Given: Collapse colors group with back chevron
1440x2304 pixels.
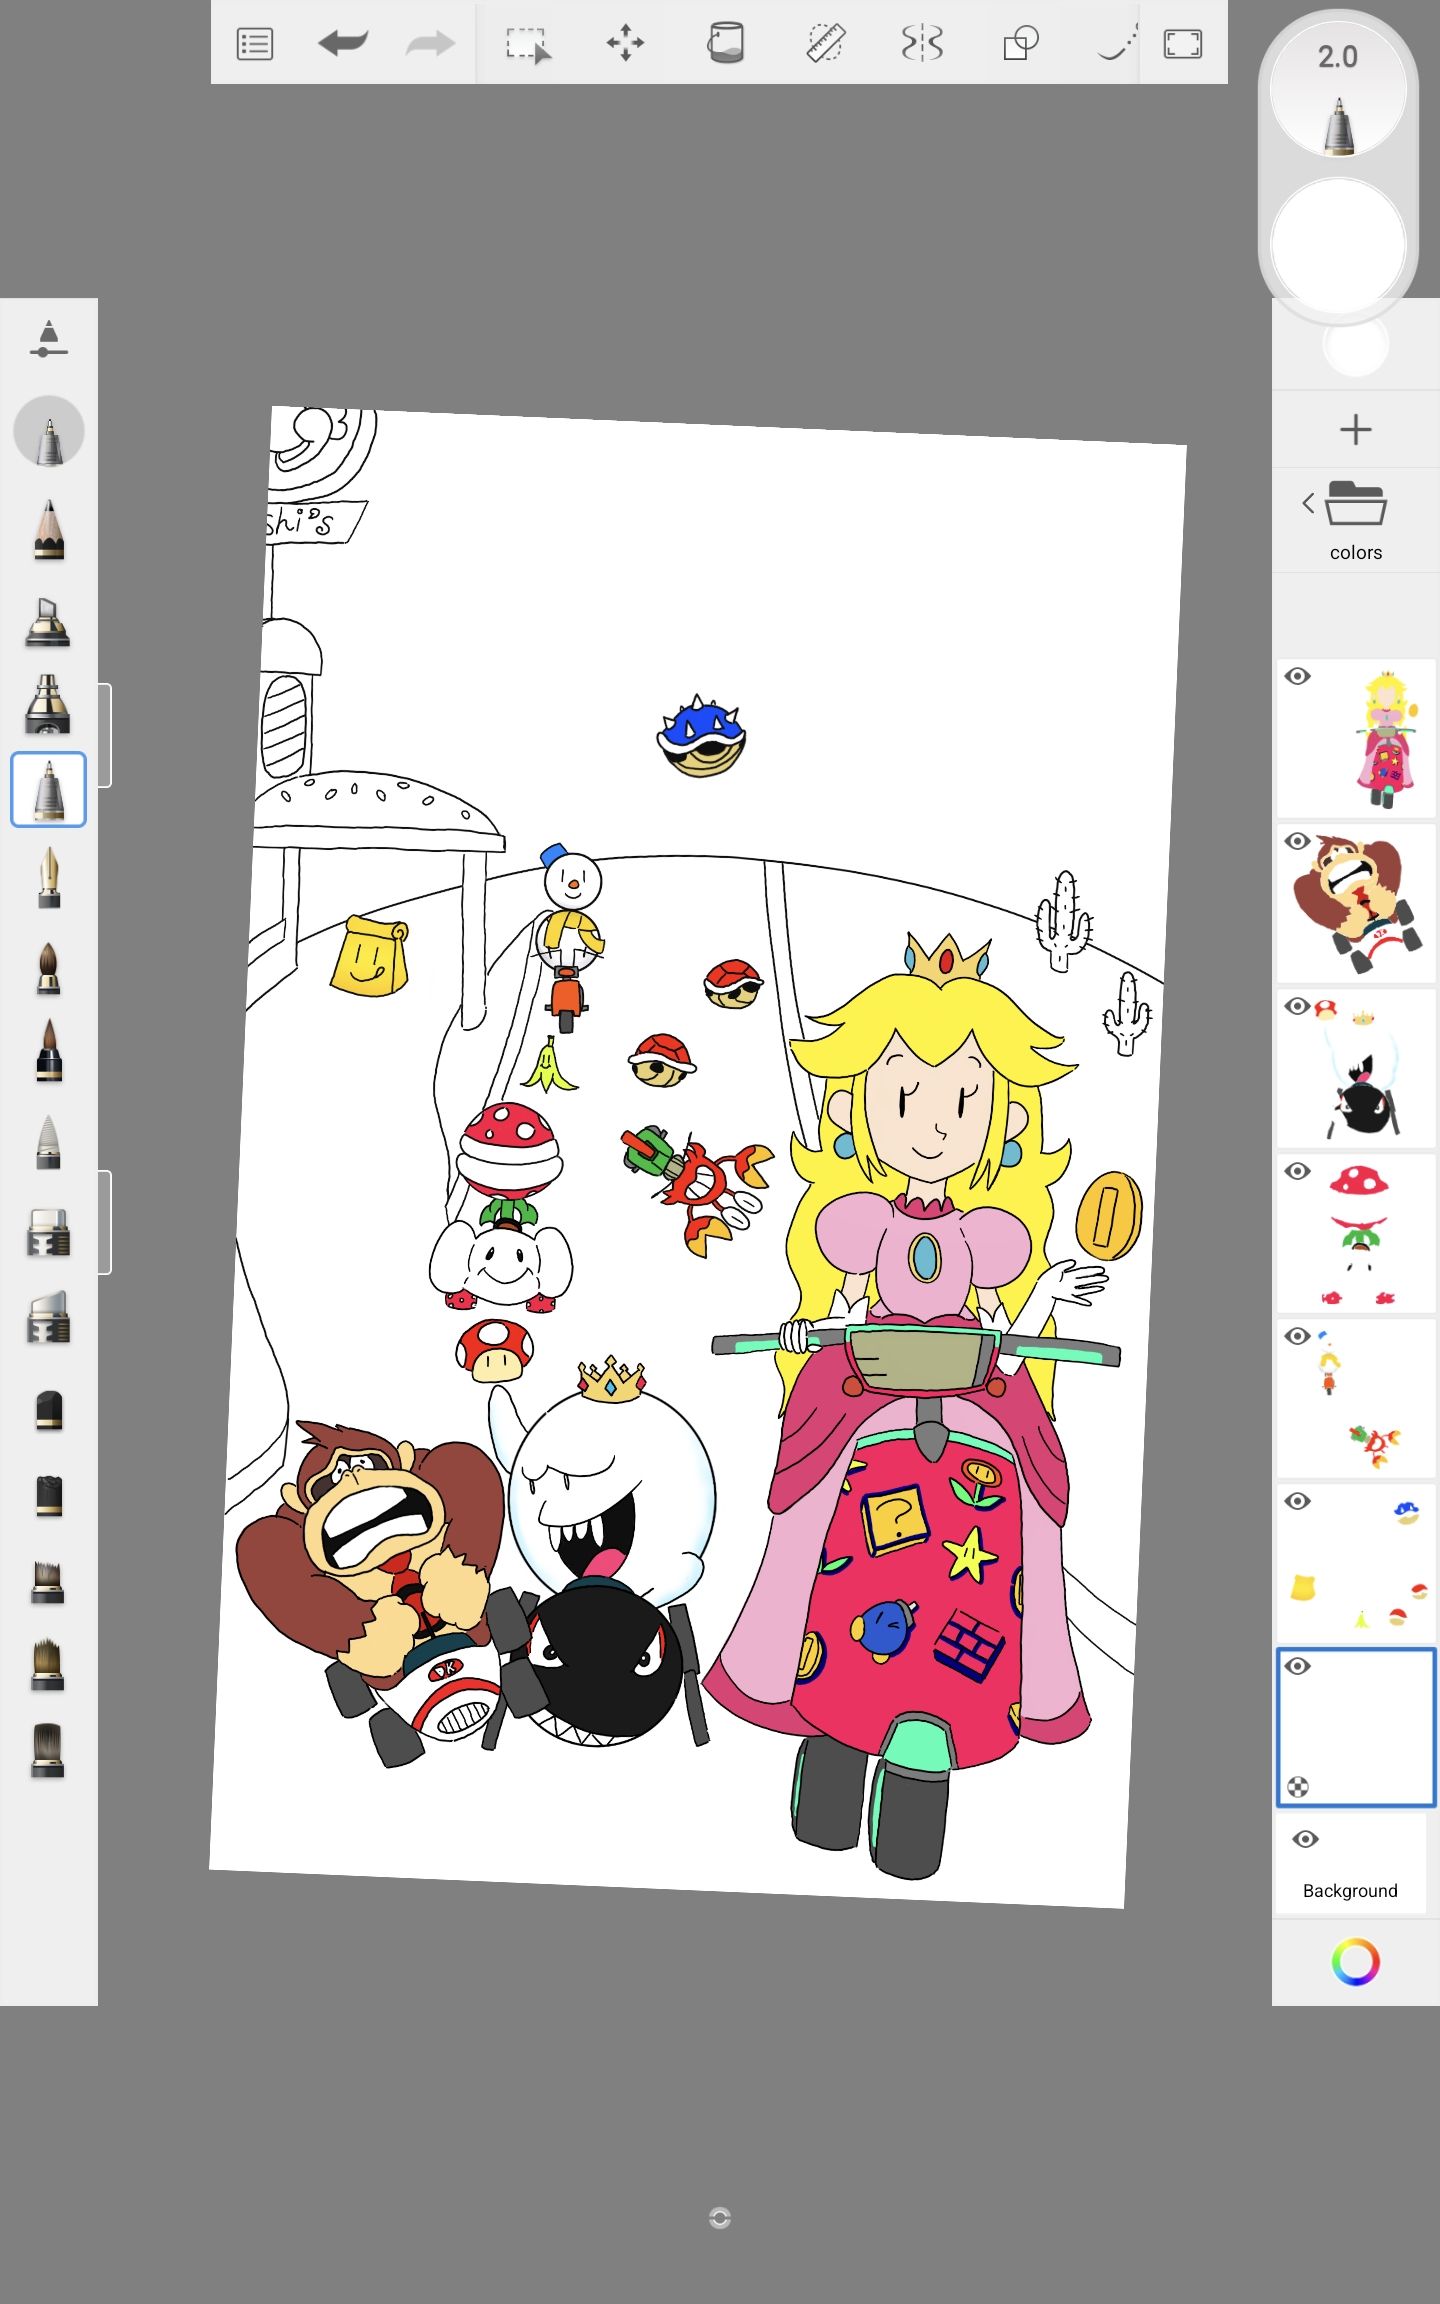Looking at the screenshot, I should pyautogui.click(x=1308, y=503).
